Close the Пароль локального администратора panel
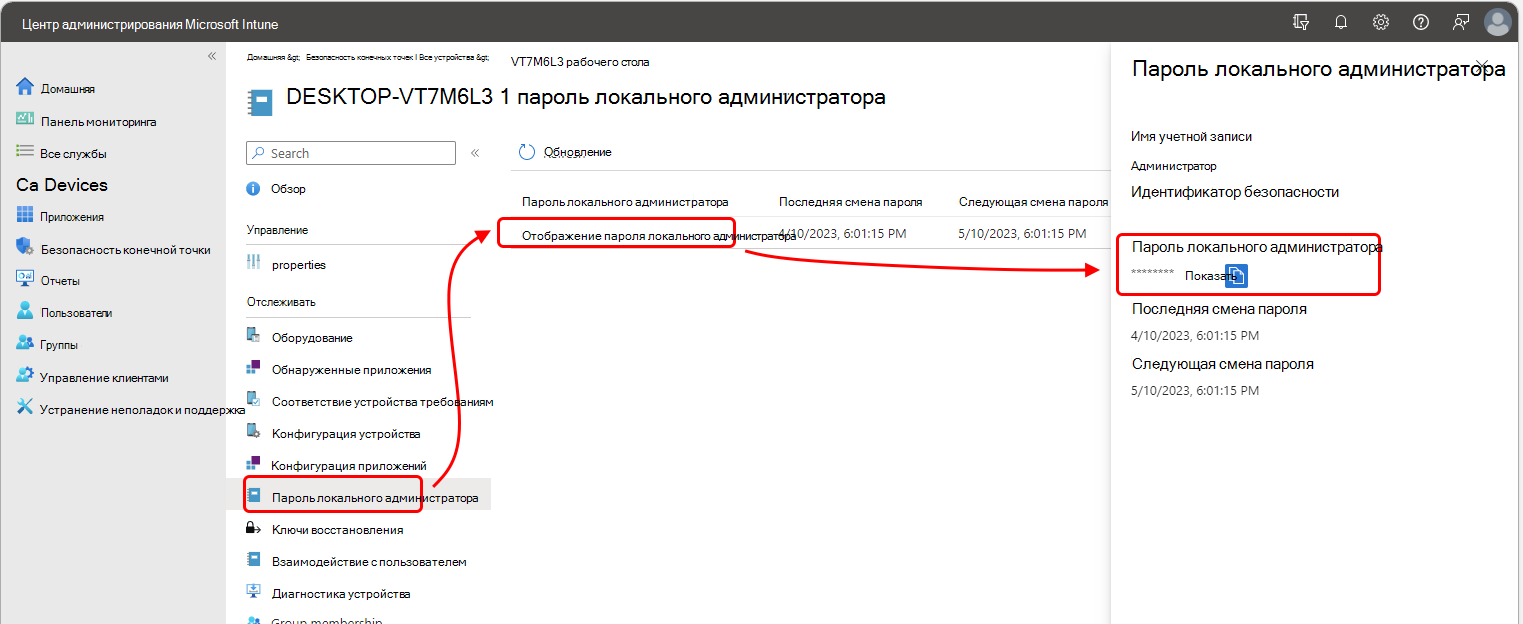Screen dimensions: 1523x624 [x=1484, y=67]
